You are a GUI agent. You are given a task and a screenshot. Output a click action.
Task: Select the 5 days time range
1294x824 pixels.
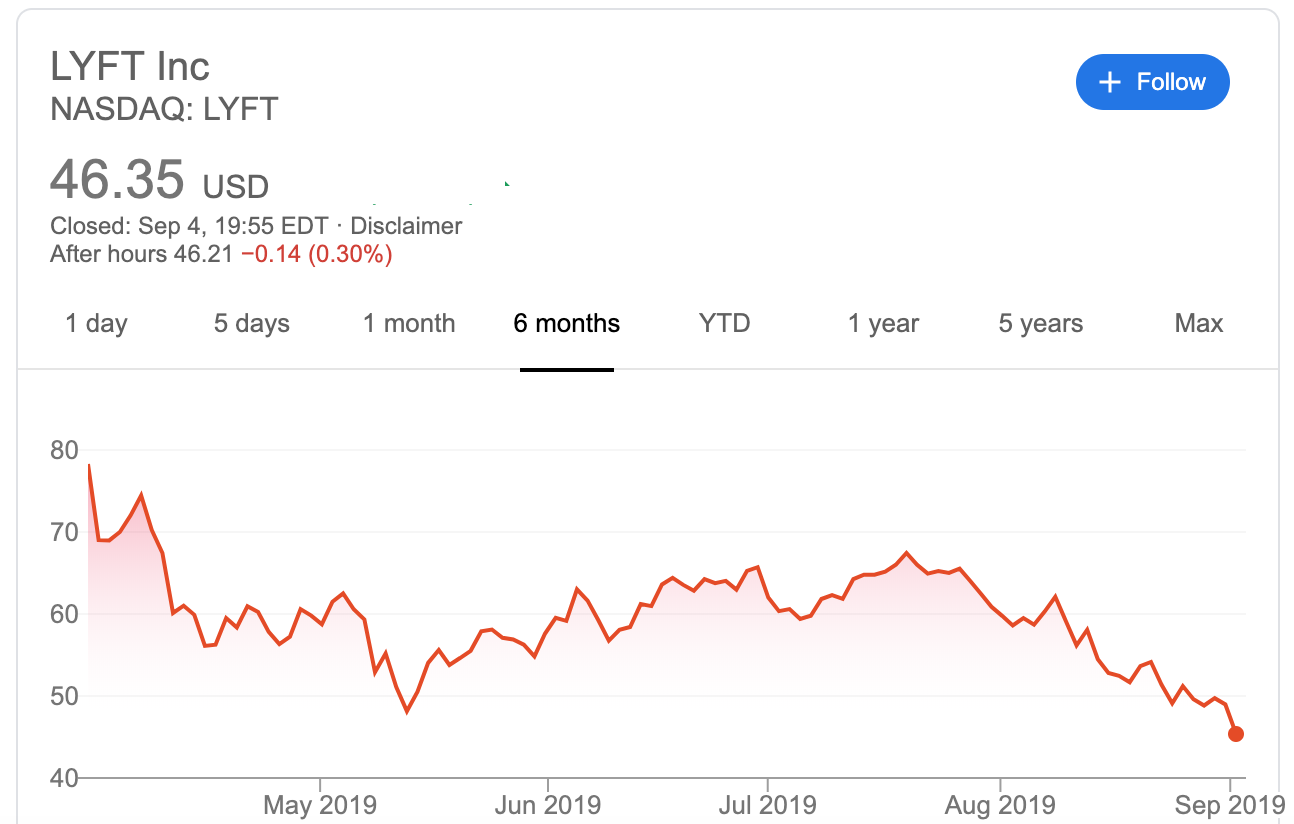point(251,324)
